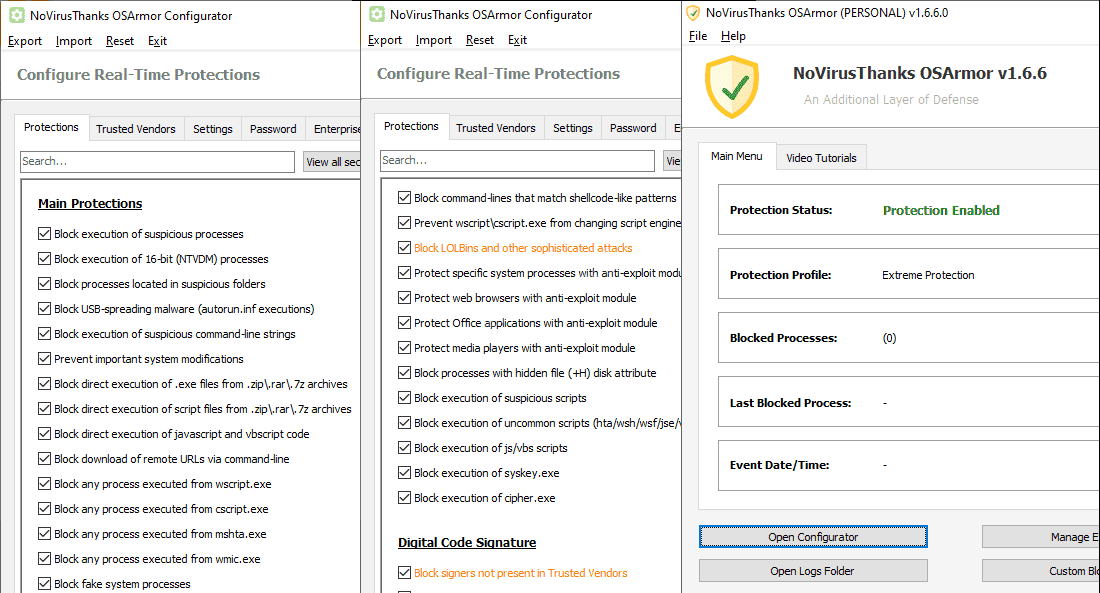1100x593 pixels.
Task: Uncheck Block execution of cipher.exe
Action: (404, 498)
